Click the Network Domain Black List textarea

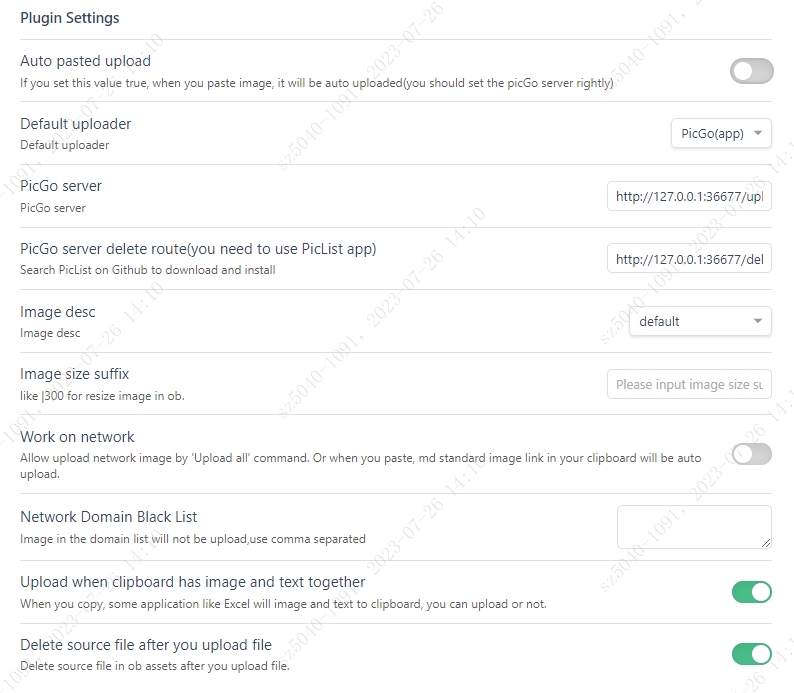[694, 527]
